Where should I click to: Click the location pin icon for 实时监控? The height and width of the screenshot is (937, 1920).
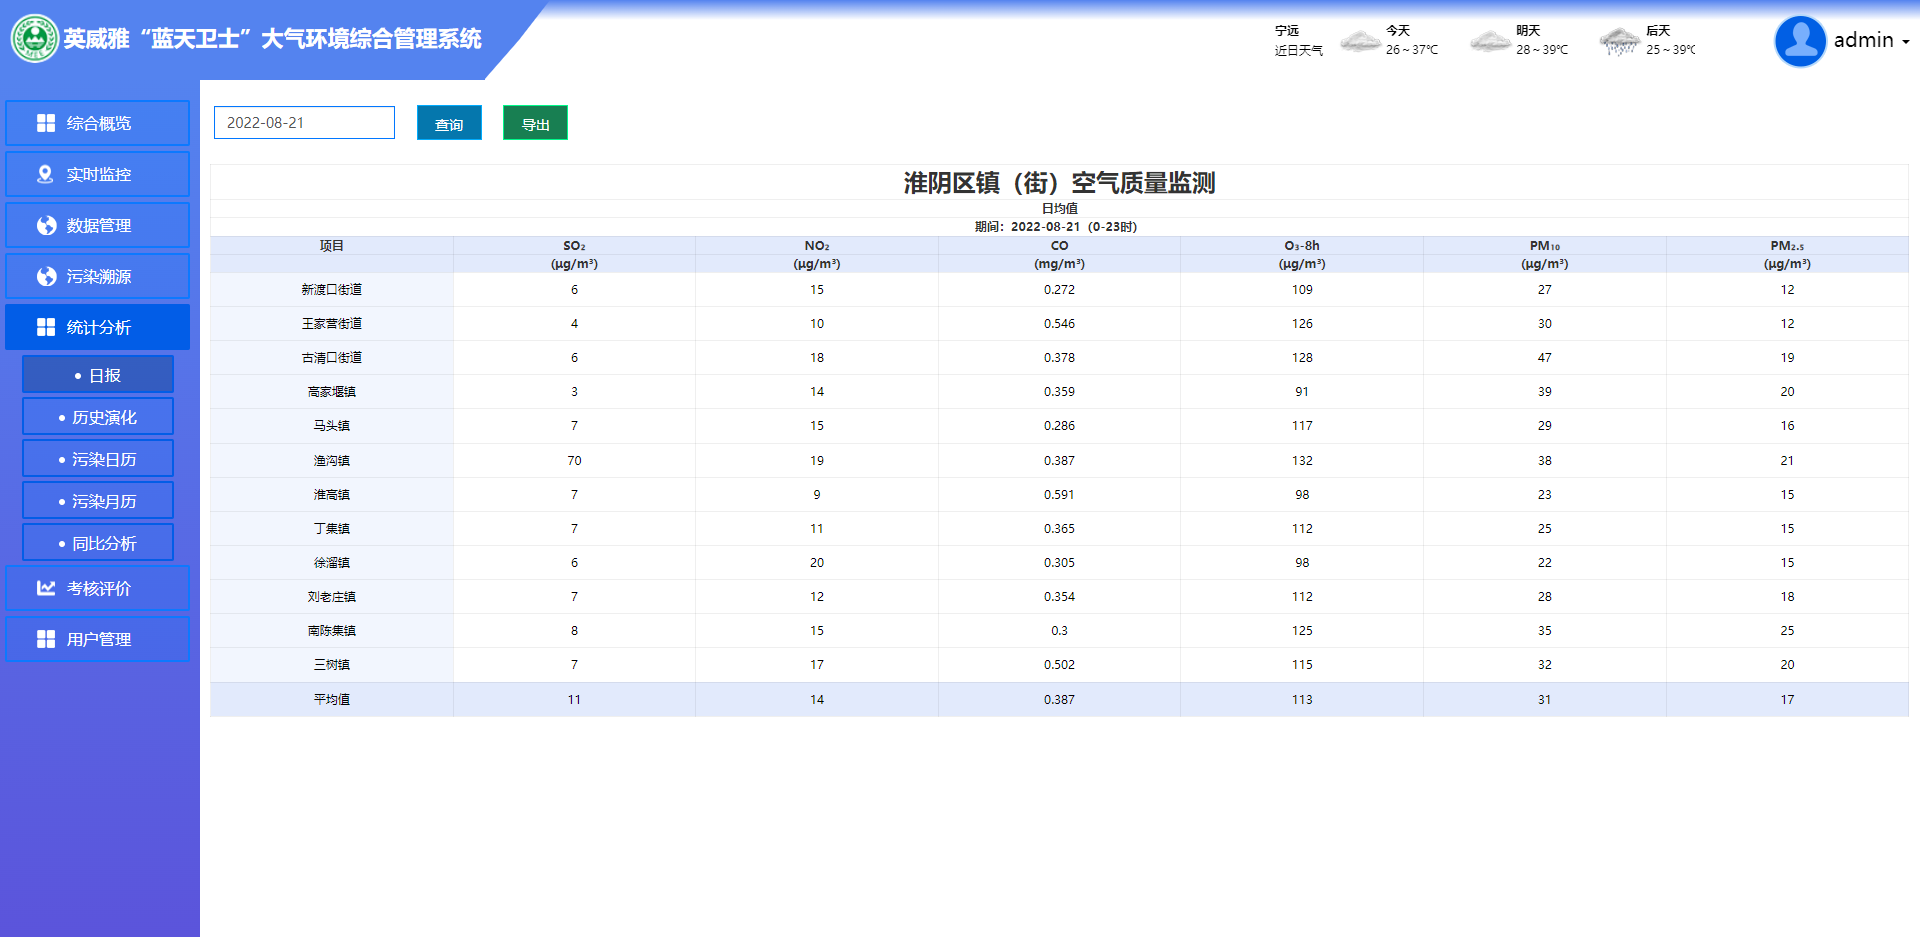[x=45, y=174]
